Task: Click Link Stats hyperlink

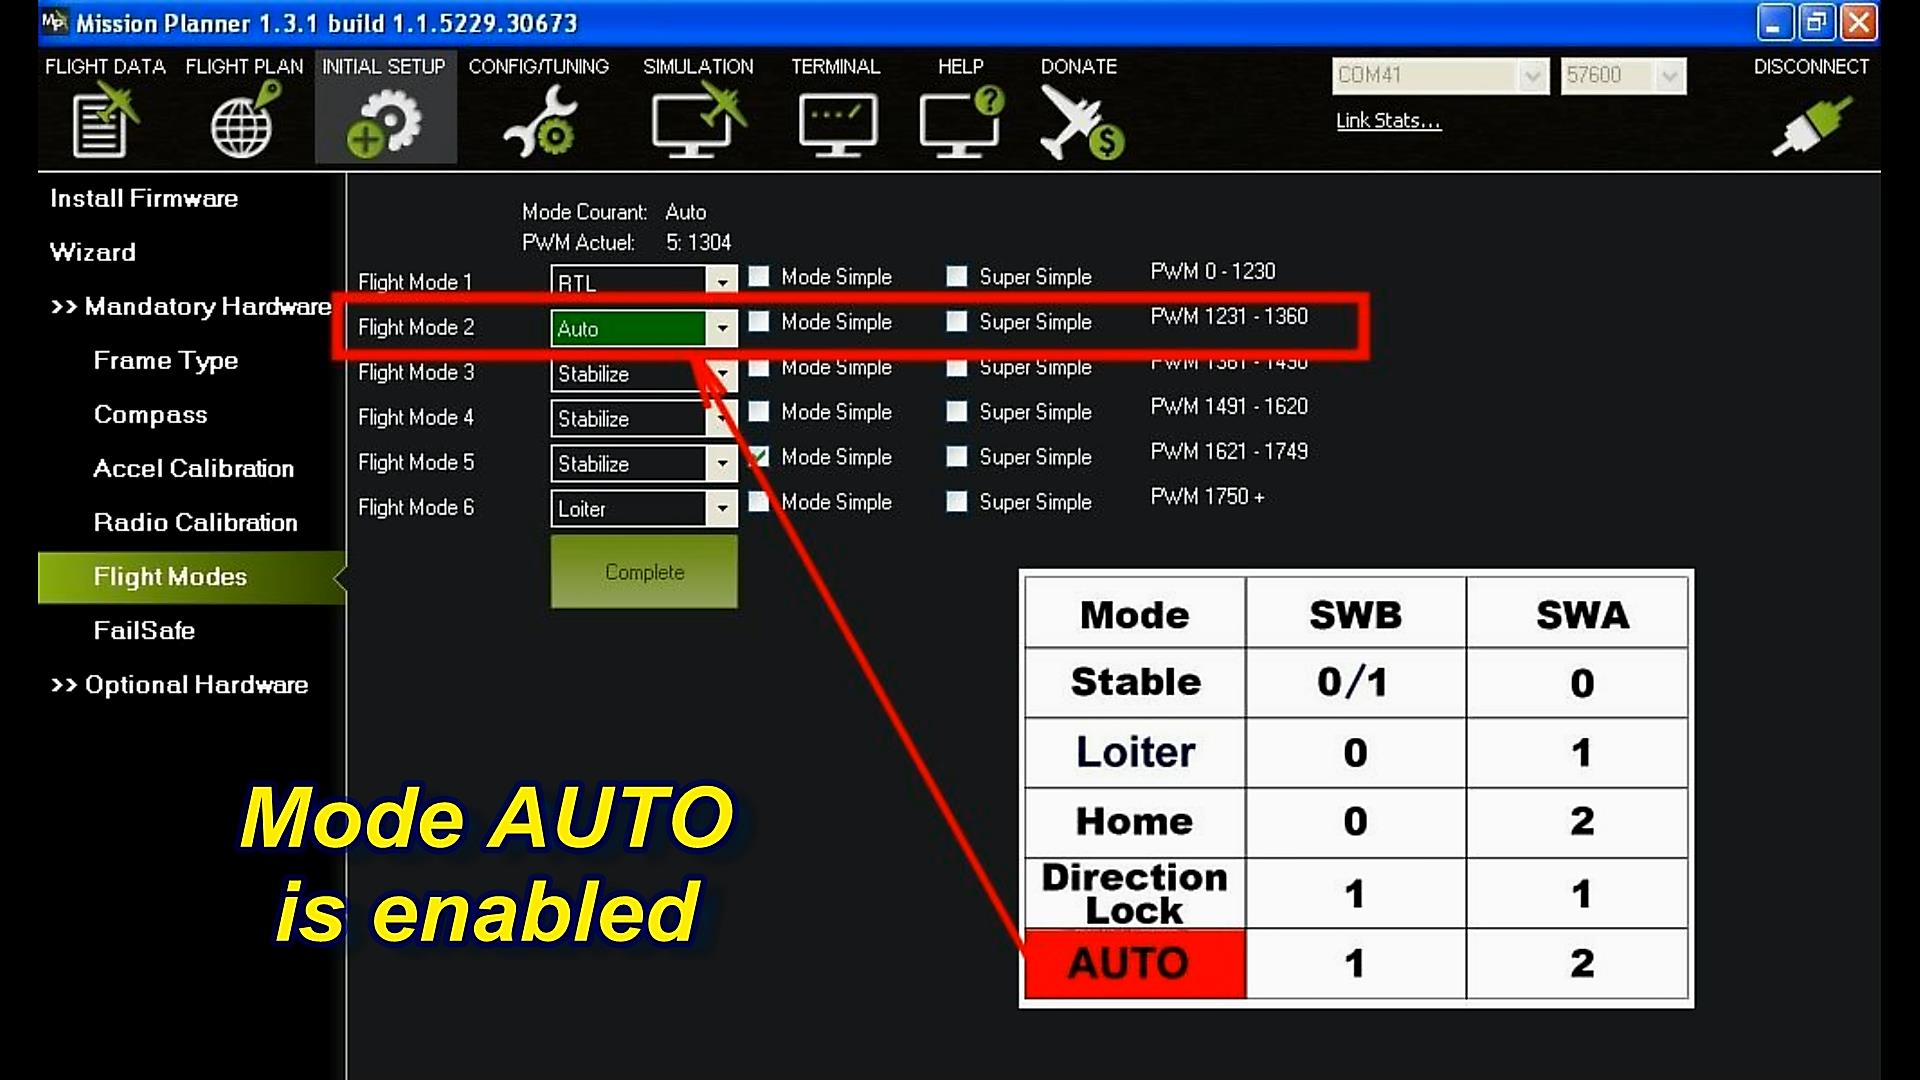Action: point(1389,120)
